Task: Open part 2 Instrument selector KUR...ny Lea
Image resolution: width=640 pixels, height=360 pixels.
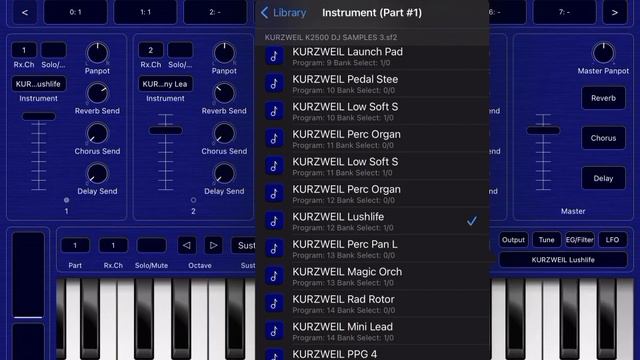Action: coord(165,84)
